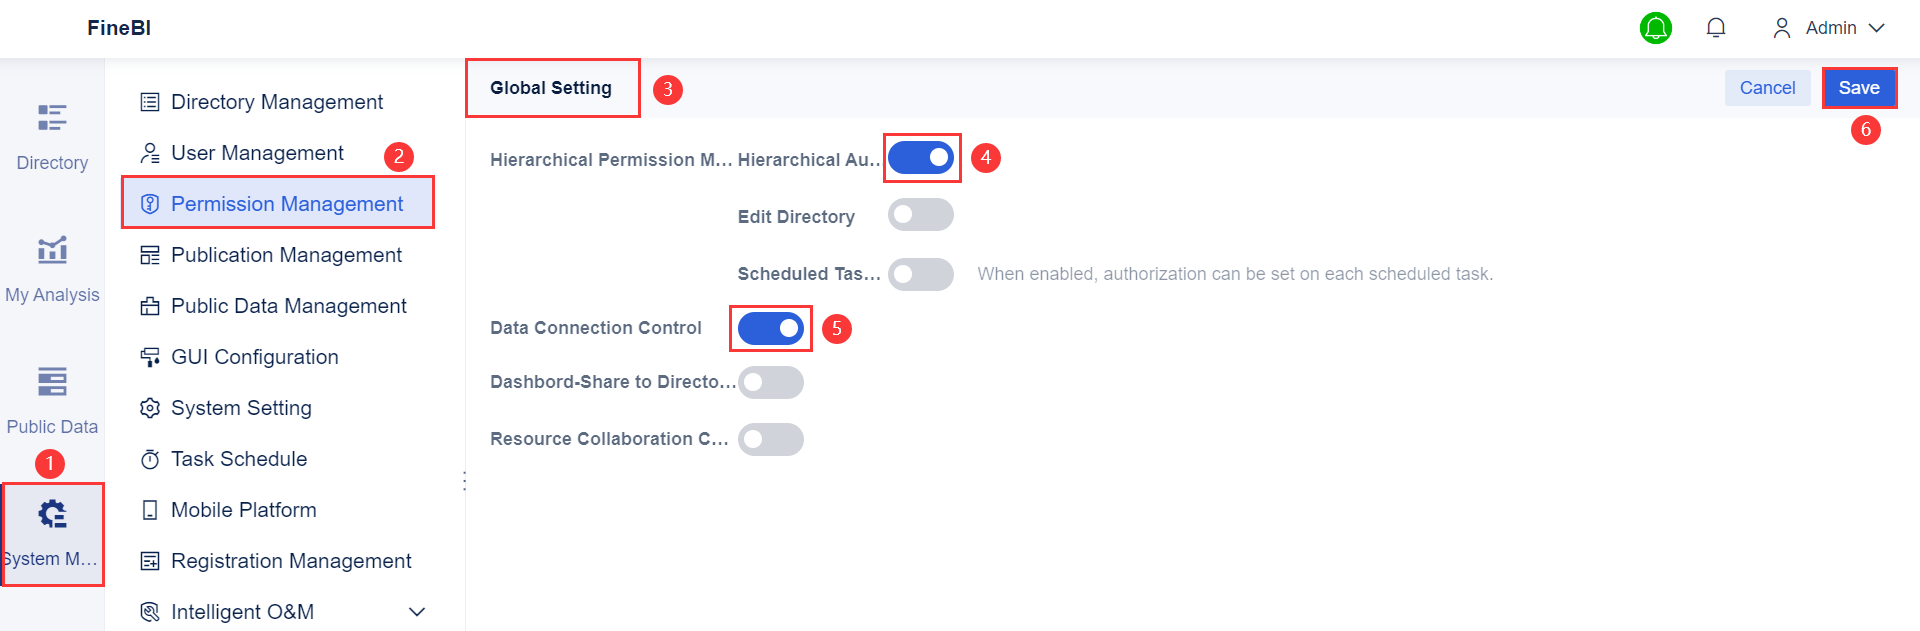
Task: Click the notification bell icon
Action: tap(1716, 28)
